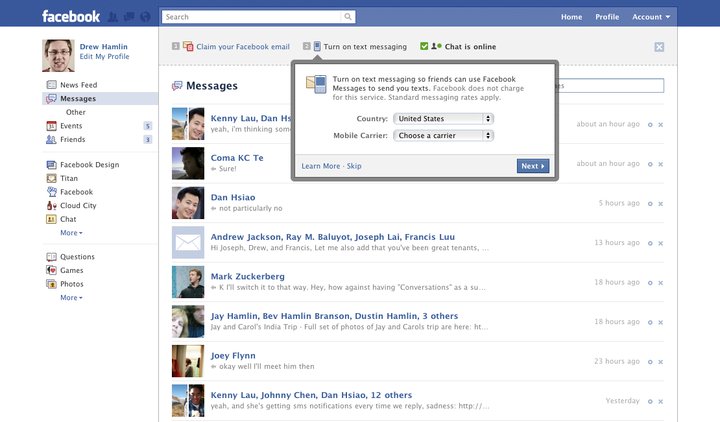Toggle the Chat is online checkbox
The height and width of the screenshot is (422, 720).
coord(425,46)
